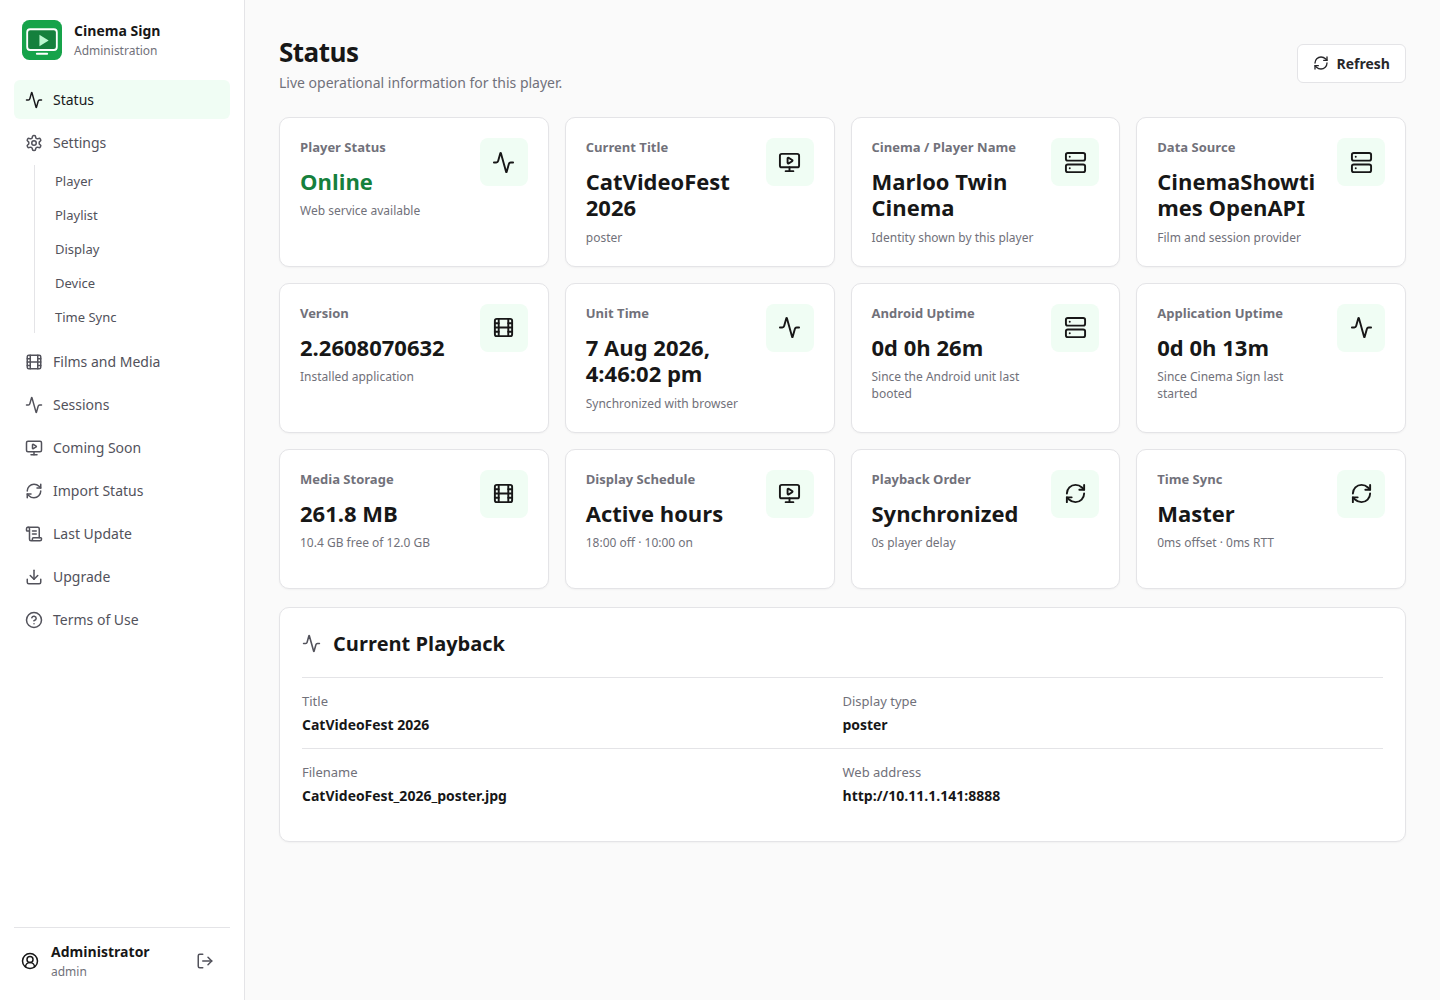
Task: Open the Coming Soon page
Action: 122,448
